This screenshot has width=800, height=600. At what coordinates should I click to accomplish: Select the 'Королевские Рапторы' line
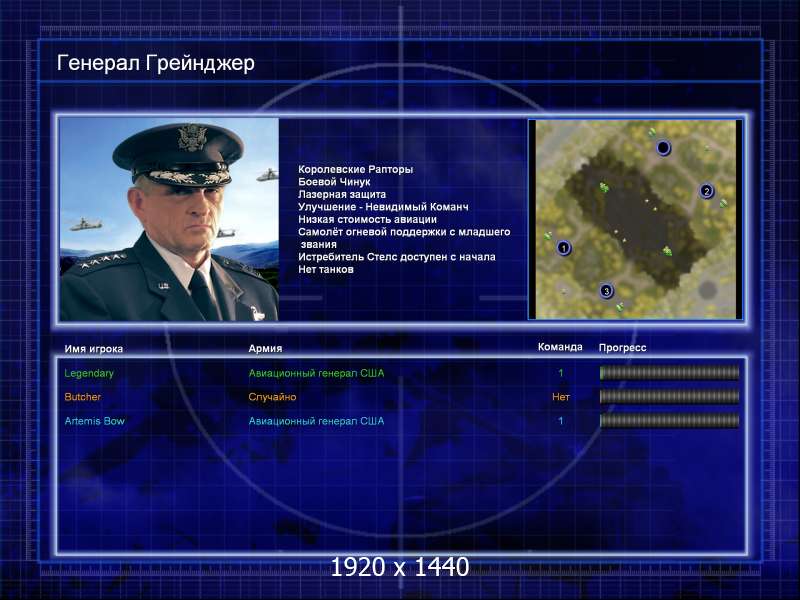356,169
